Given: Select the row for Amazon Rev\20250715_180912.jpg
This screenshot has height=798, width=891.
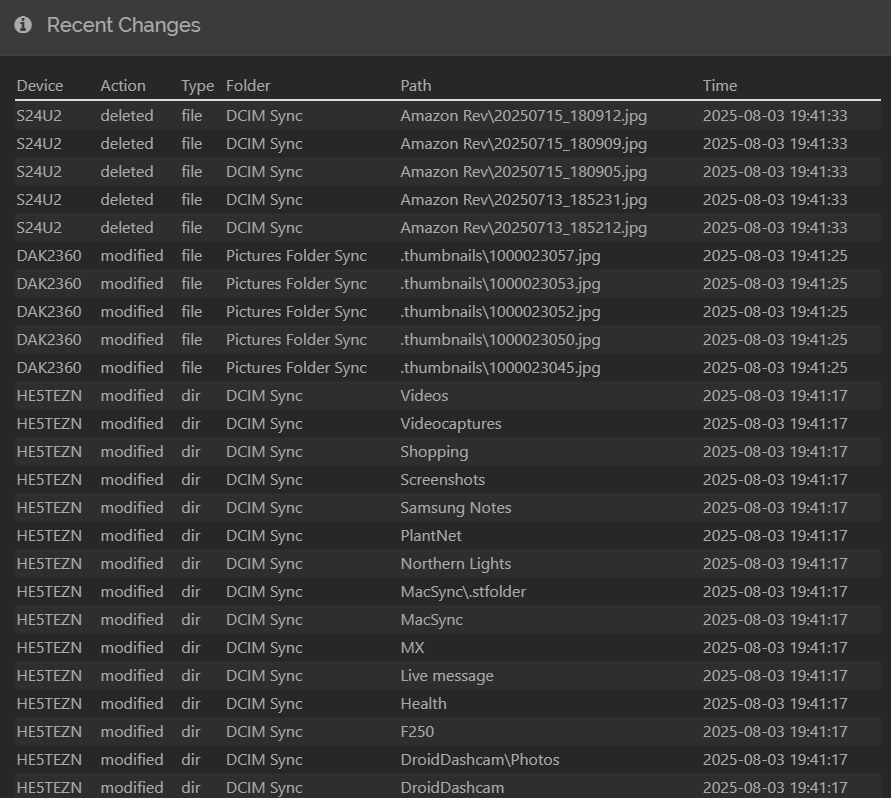Looking at the screenshot, I should pyautogui.click(x=448, y=115).
